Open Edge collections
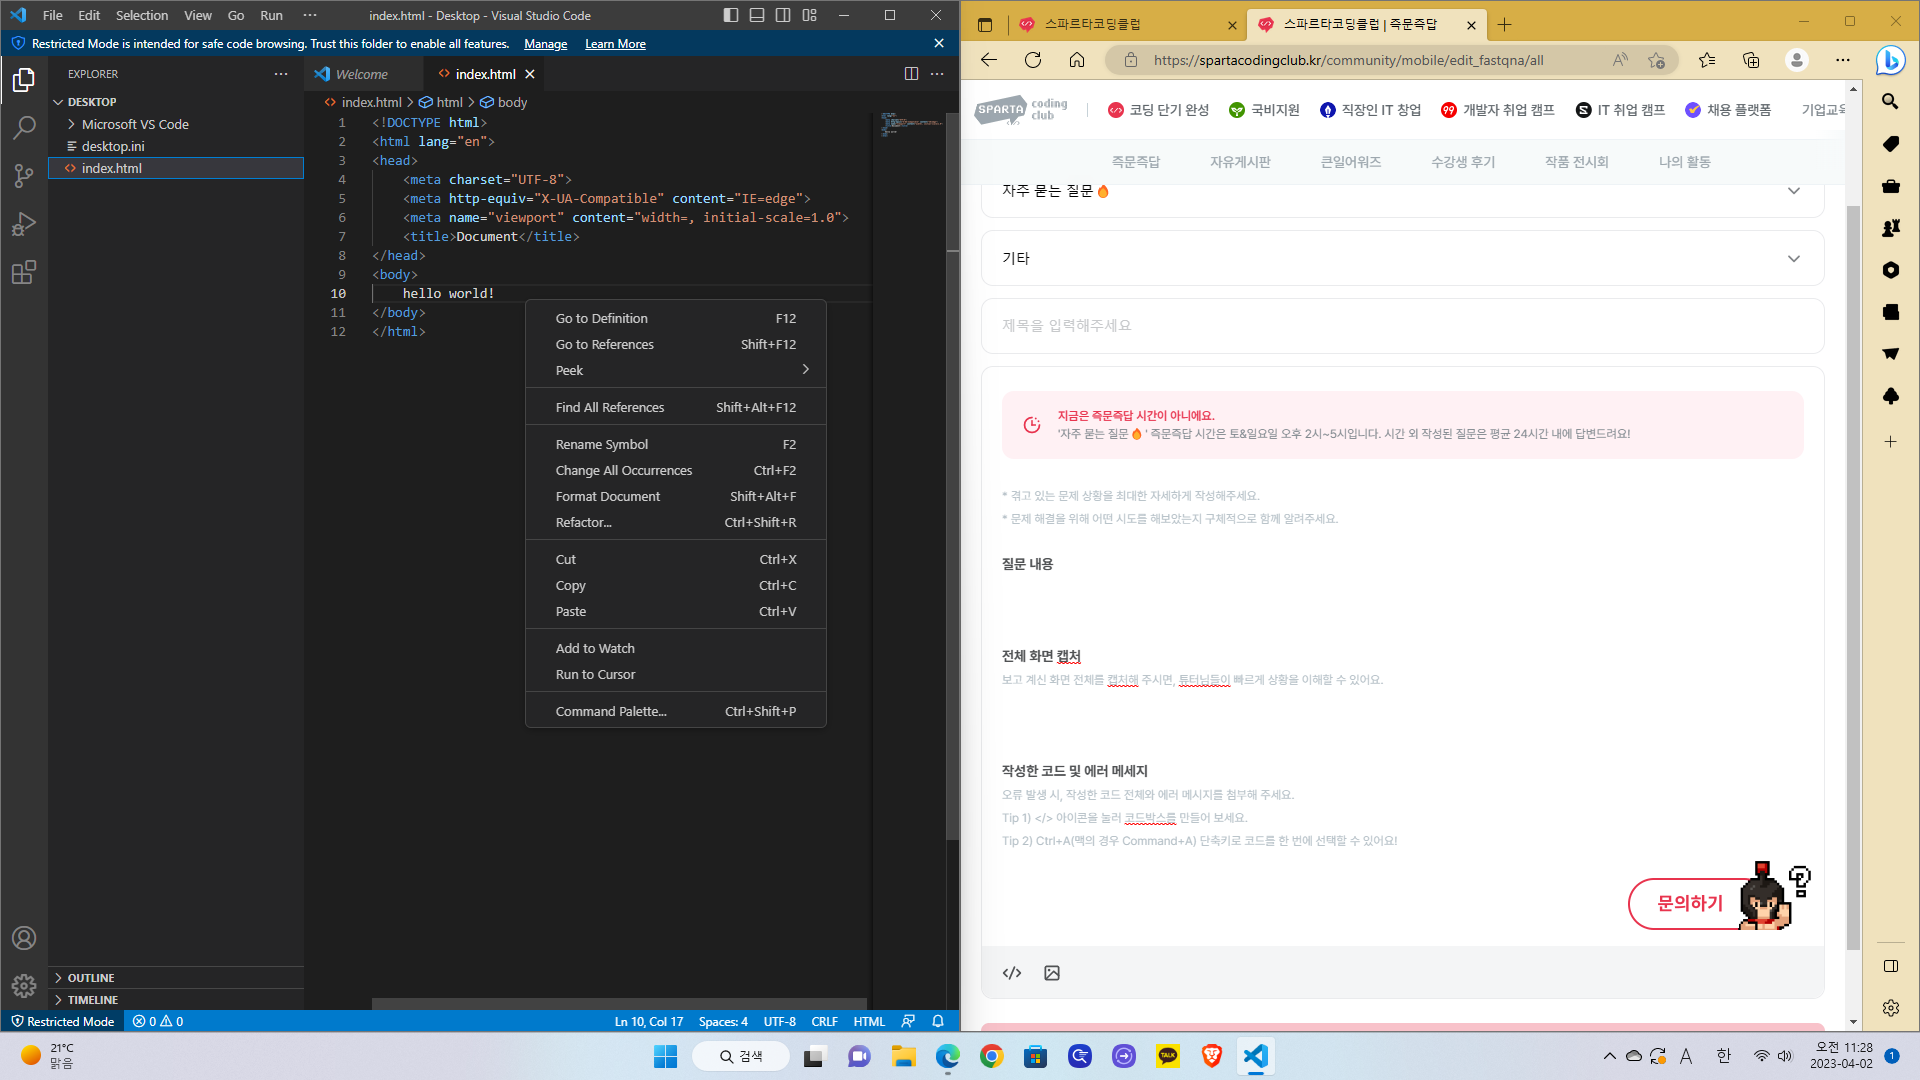 1751,60
